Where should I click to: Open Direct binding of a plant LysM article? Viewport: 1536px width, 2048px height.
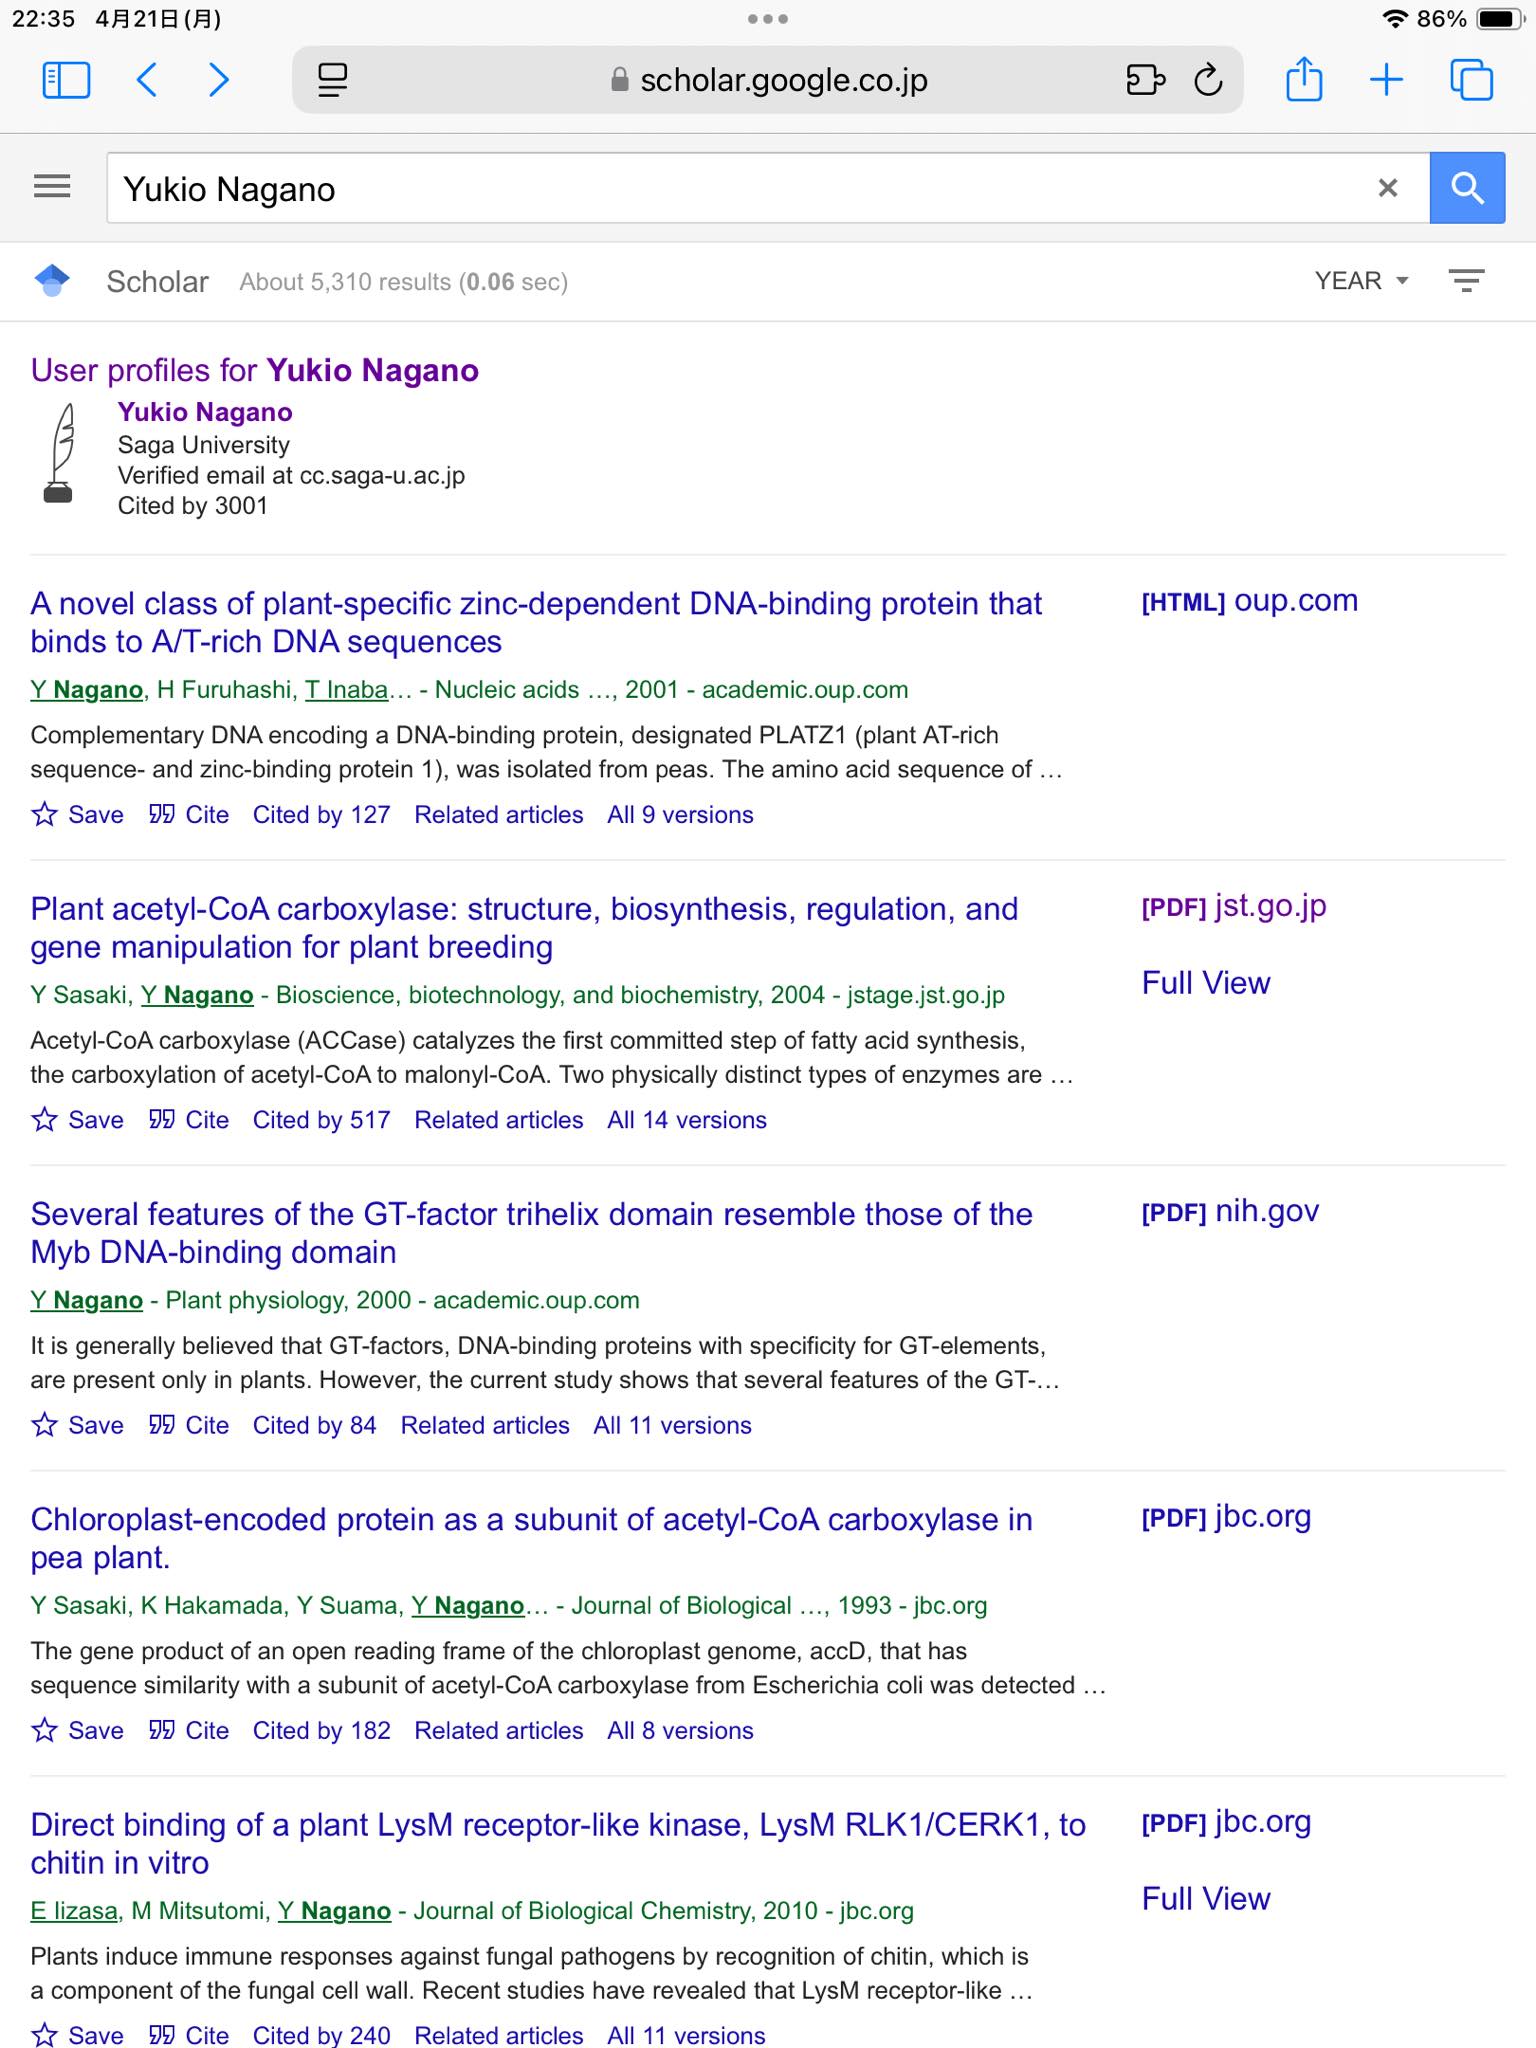tap(558, 1842)
